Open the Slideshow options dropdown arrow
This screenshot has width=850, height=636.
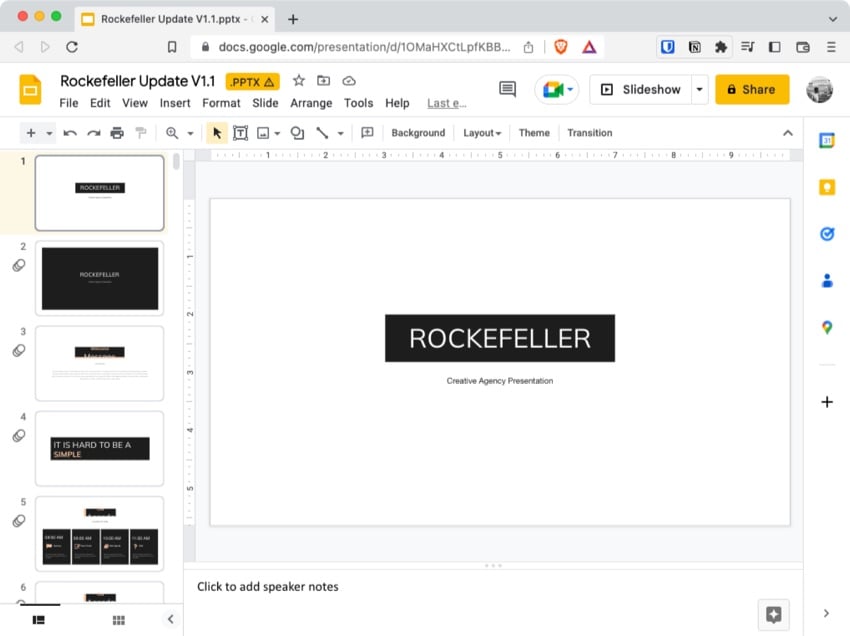(699, 89)
